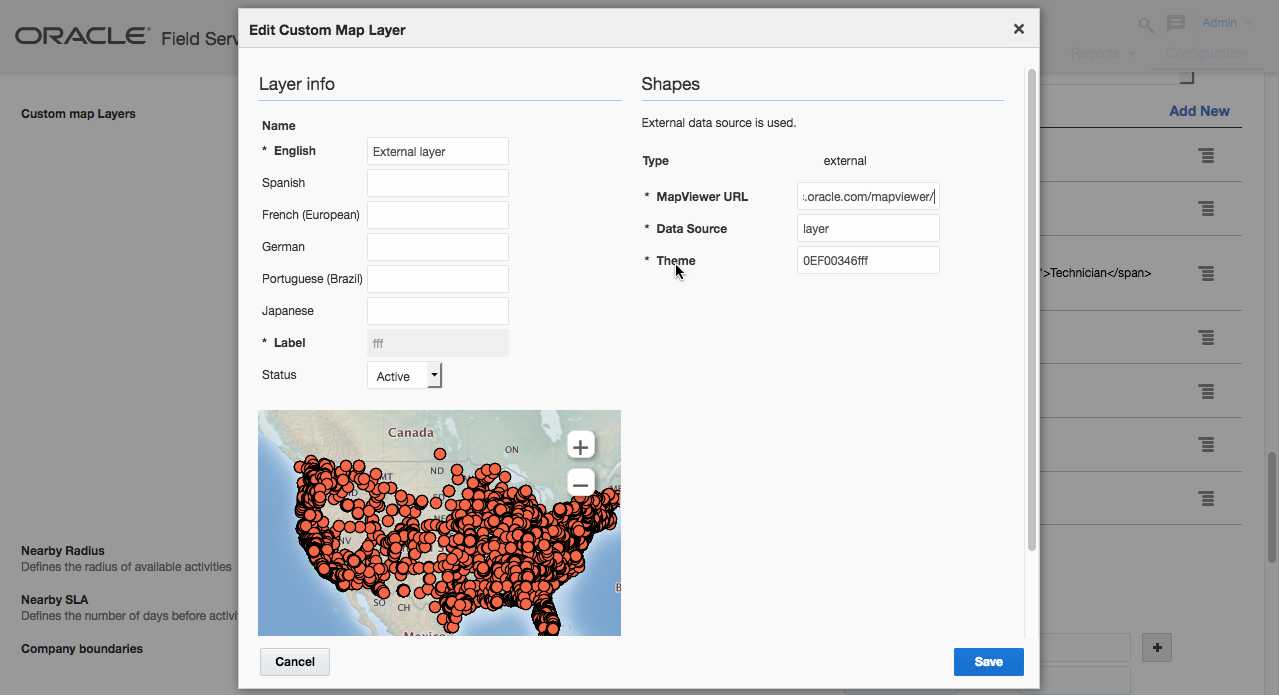The width and height of the screenshot is (1279, 695).
Task: Click the Add New link
Action: 1199,111
